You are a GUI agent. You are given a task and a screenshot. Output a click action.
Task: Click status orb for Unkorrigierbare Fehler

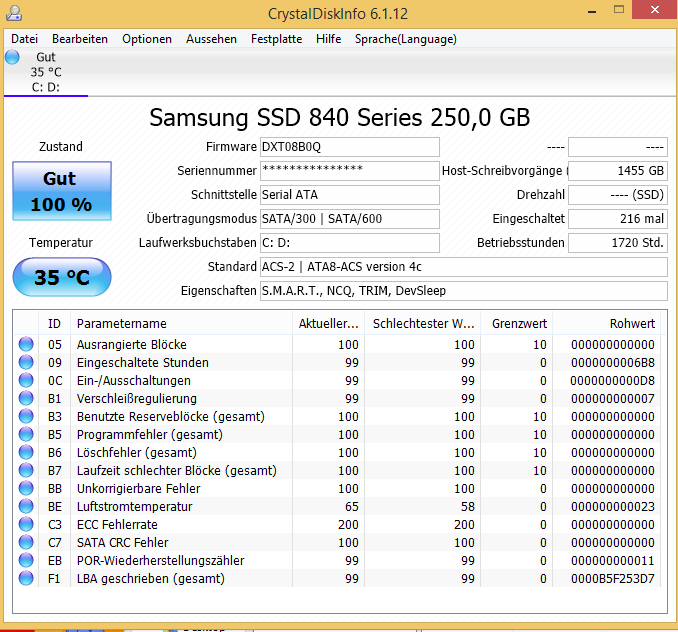click(26, 488)
